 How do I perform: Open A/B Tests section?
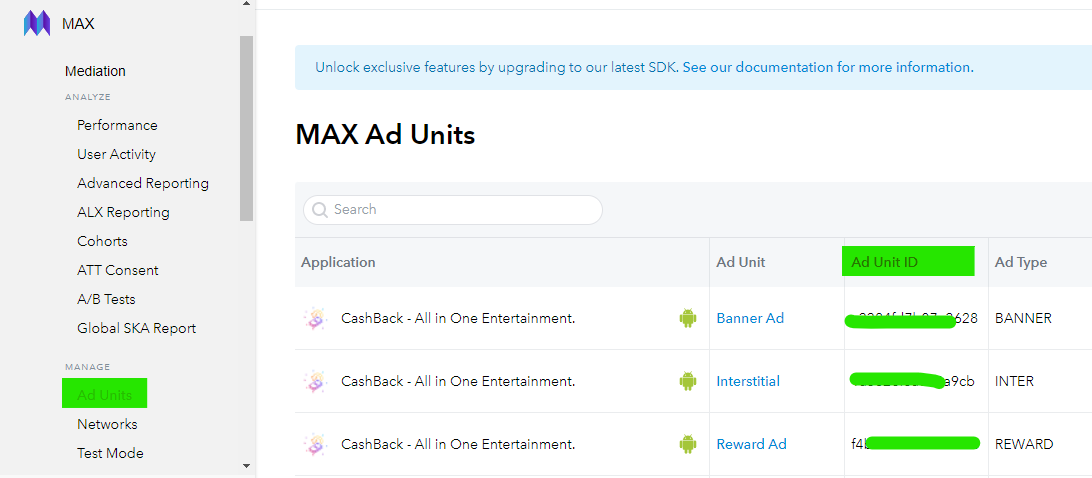tap(107, 300)
